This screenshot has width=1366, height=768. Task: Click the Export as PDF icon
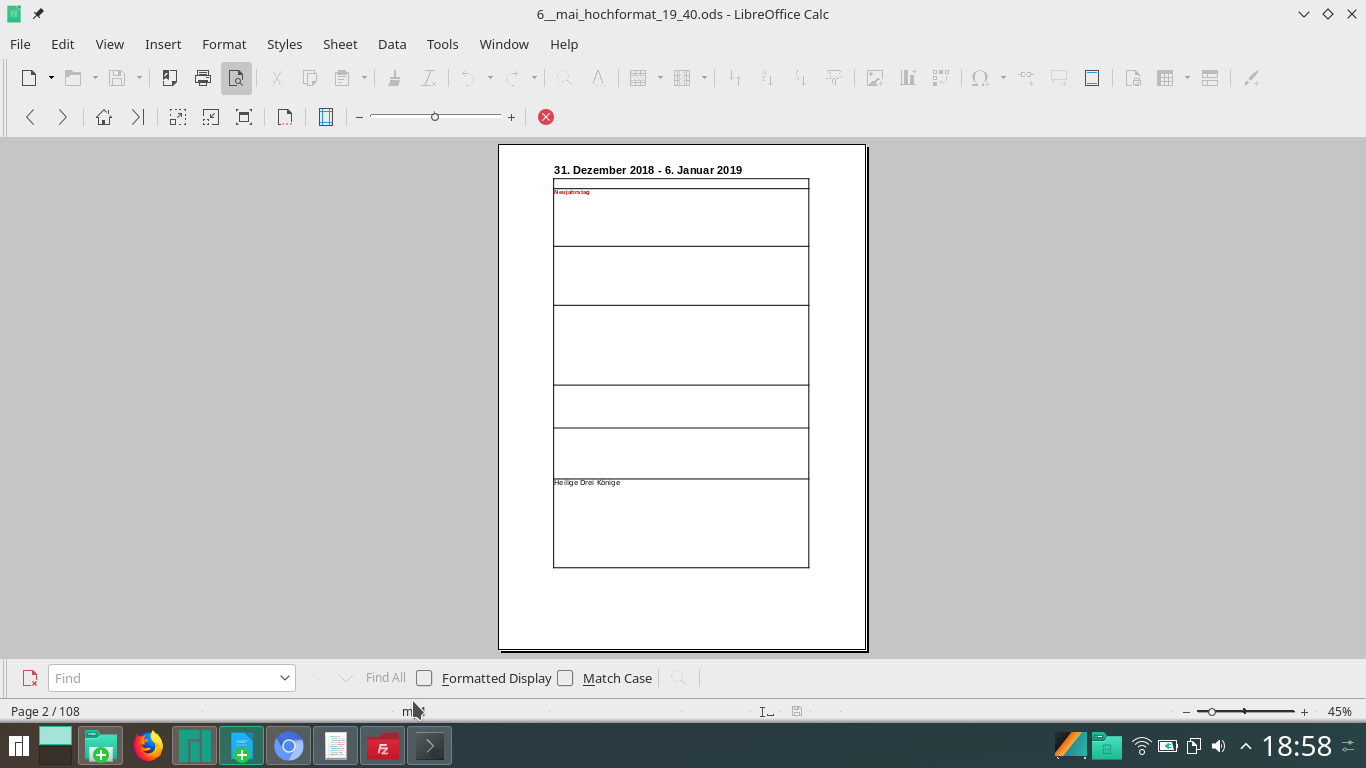coord(170,78)
